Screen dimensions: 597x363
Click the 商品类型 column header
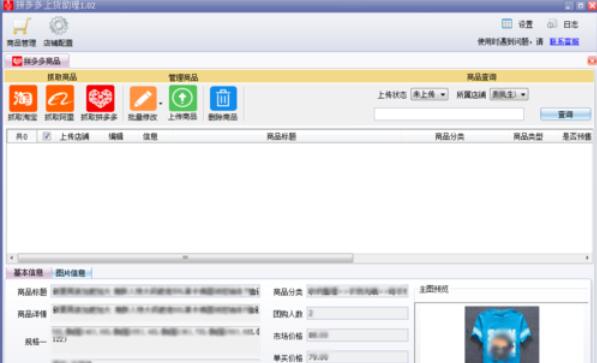528,136
